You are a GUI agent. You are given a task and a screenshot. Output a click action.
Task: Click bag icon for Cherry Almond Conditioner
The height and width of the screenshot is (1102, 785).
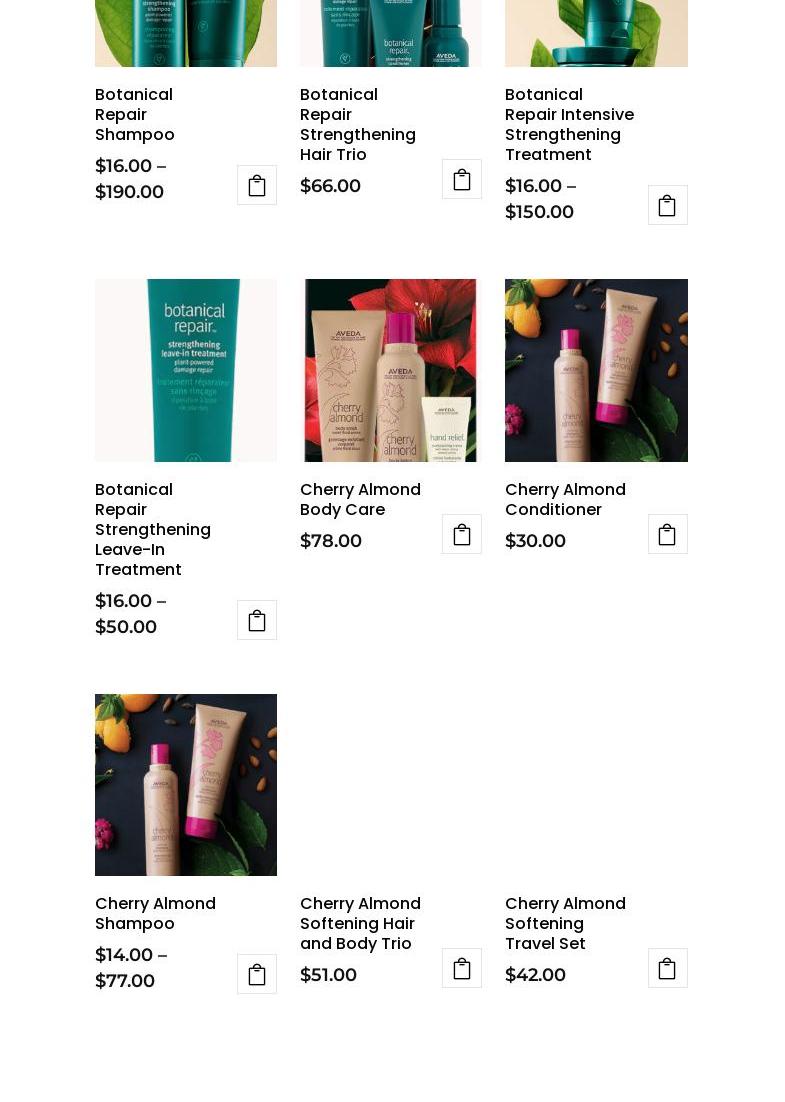click(x=667, y=534)
